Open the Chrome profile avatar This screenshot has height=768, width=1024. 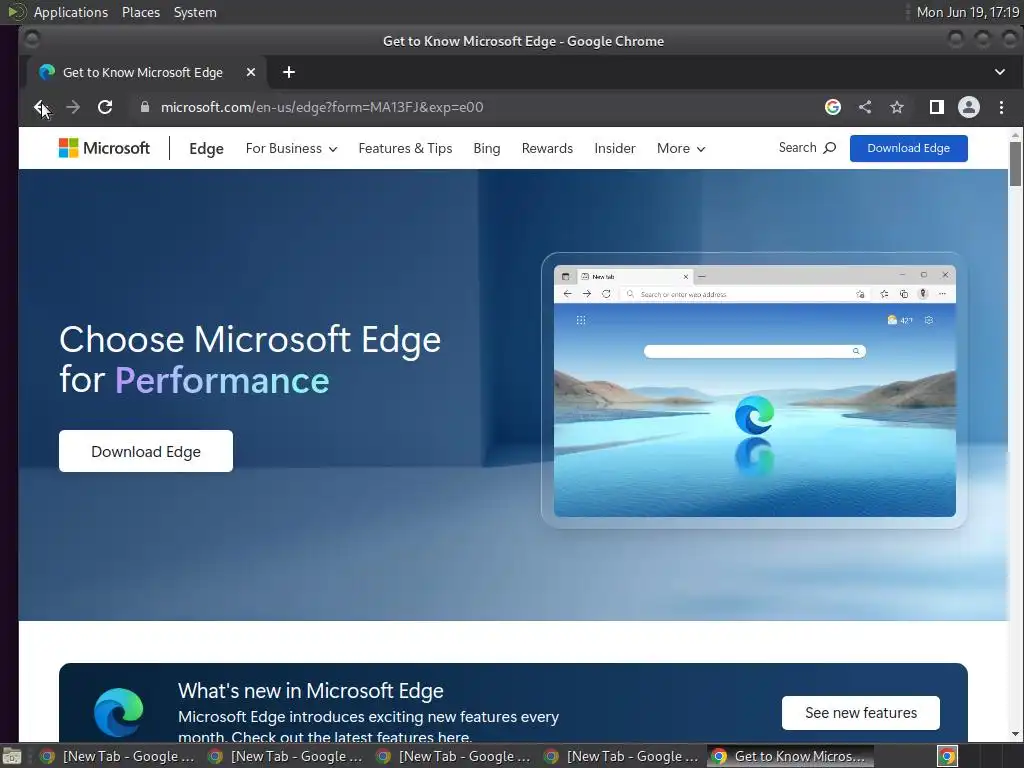[x=968, y=107]
